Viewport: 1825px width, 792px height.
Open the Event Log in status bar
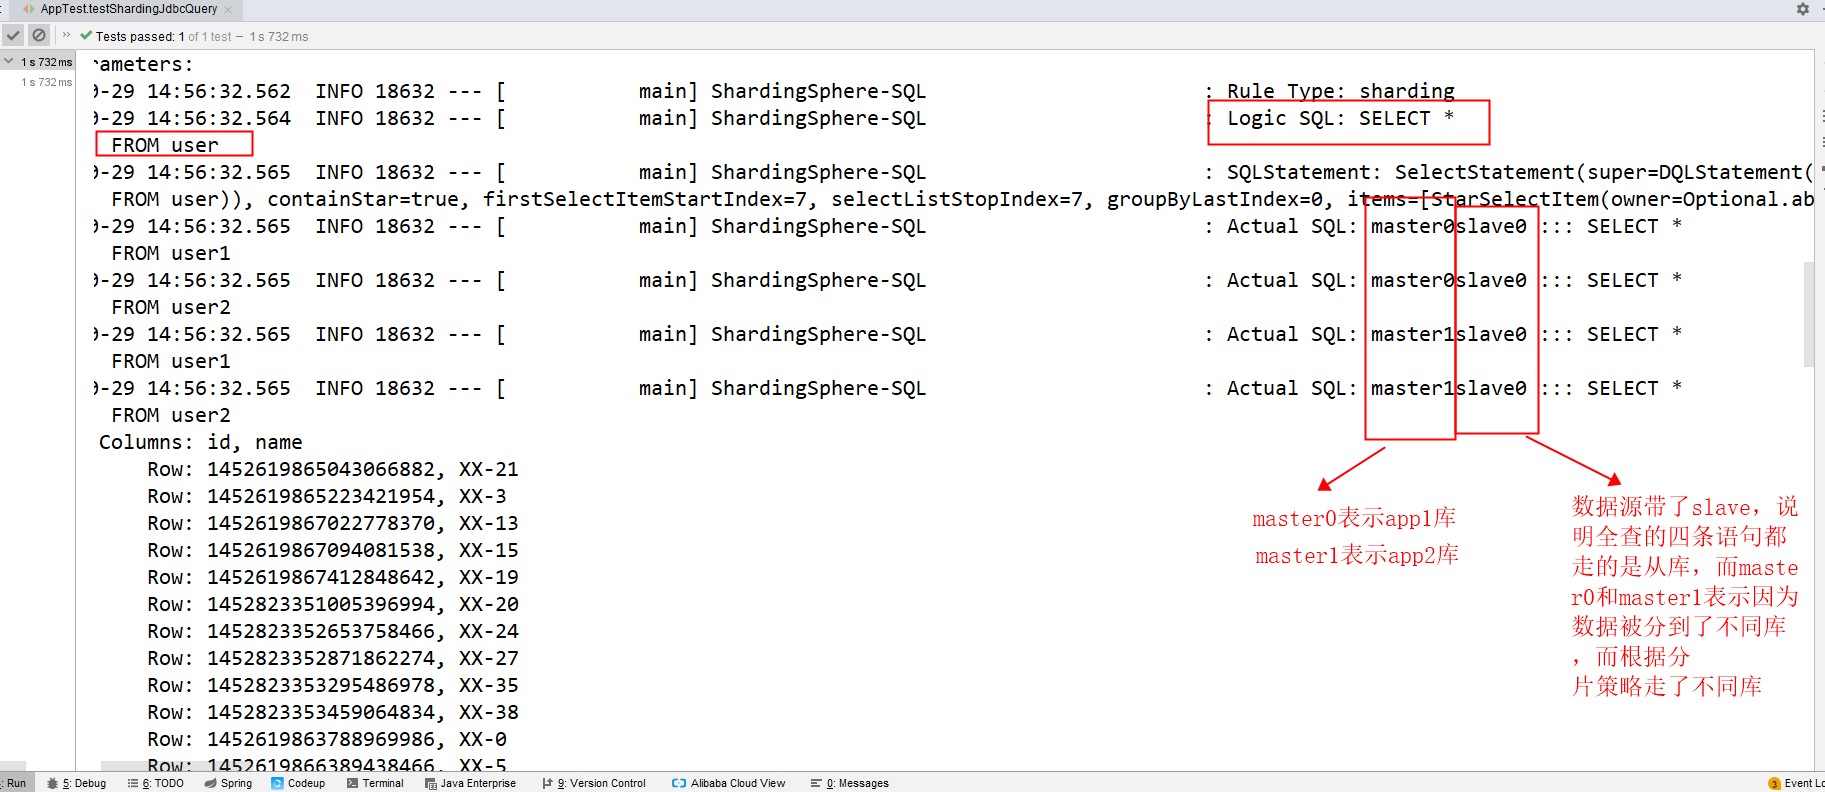coord(1796,783)
